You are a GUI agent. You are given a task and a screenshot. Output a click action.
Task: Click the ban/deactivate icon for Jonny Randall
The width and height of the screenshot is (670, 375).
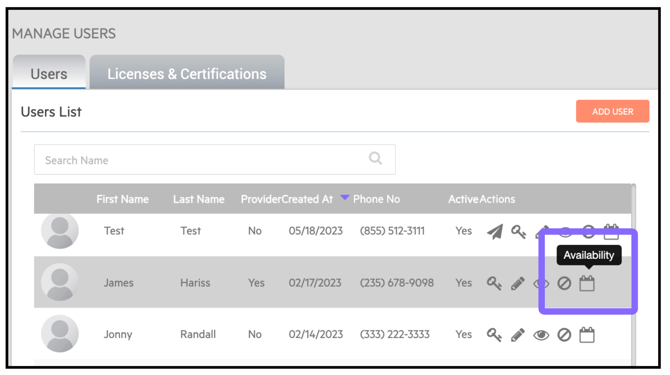click(564, 335)
